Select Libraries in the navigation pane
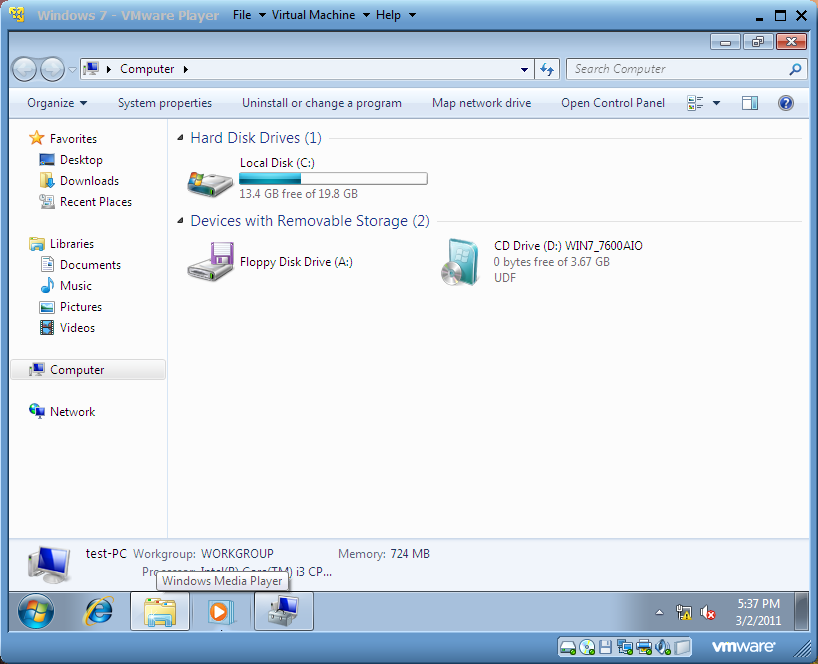The width and height of the screenshot is (818, 664). click(71, 244)
